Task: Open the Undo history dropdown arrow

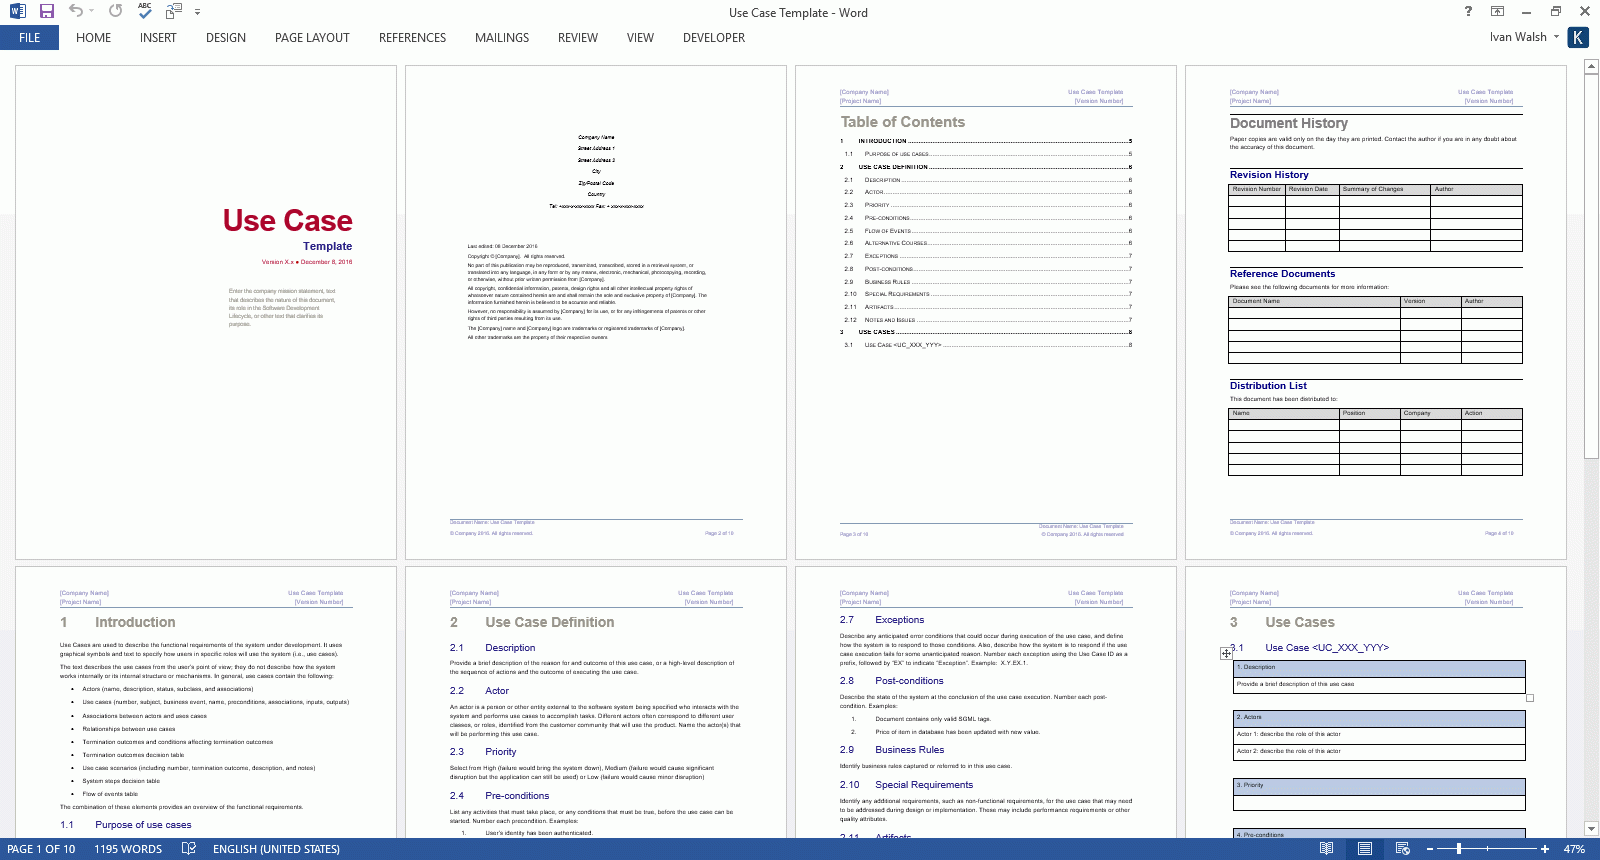Action: 91,11
